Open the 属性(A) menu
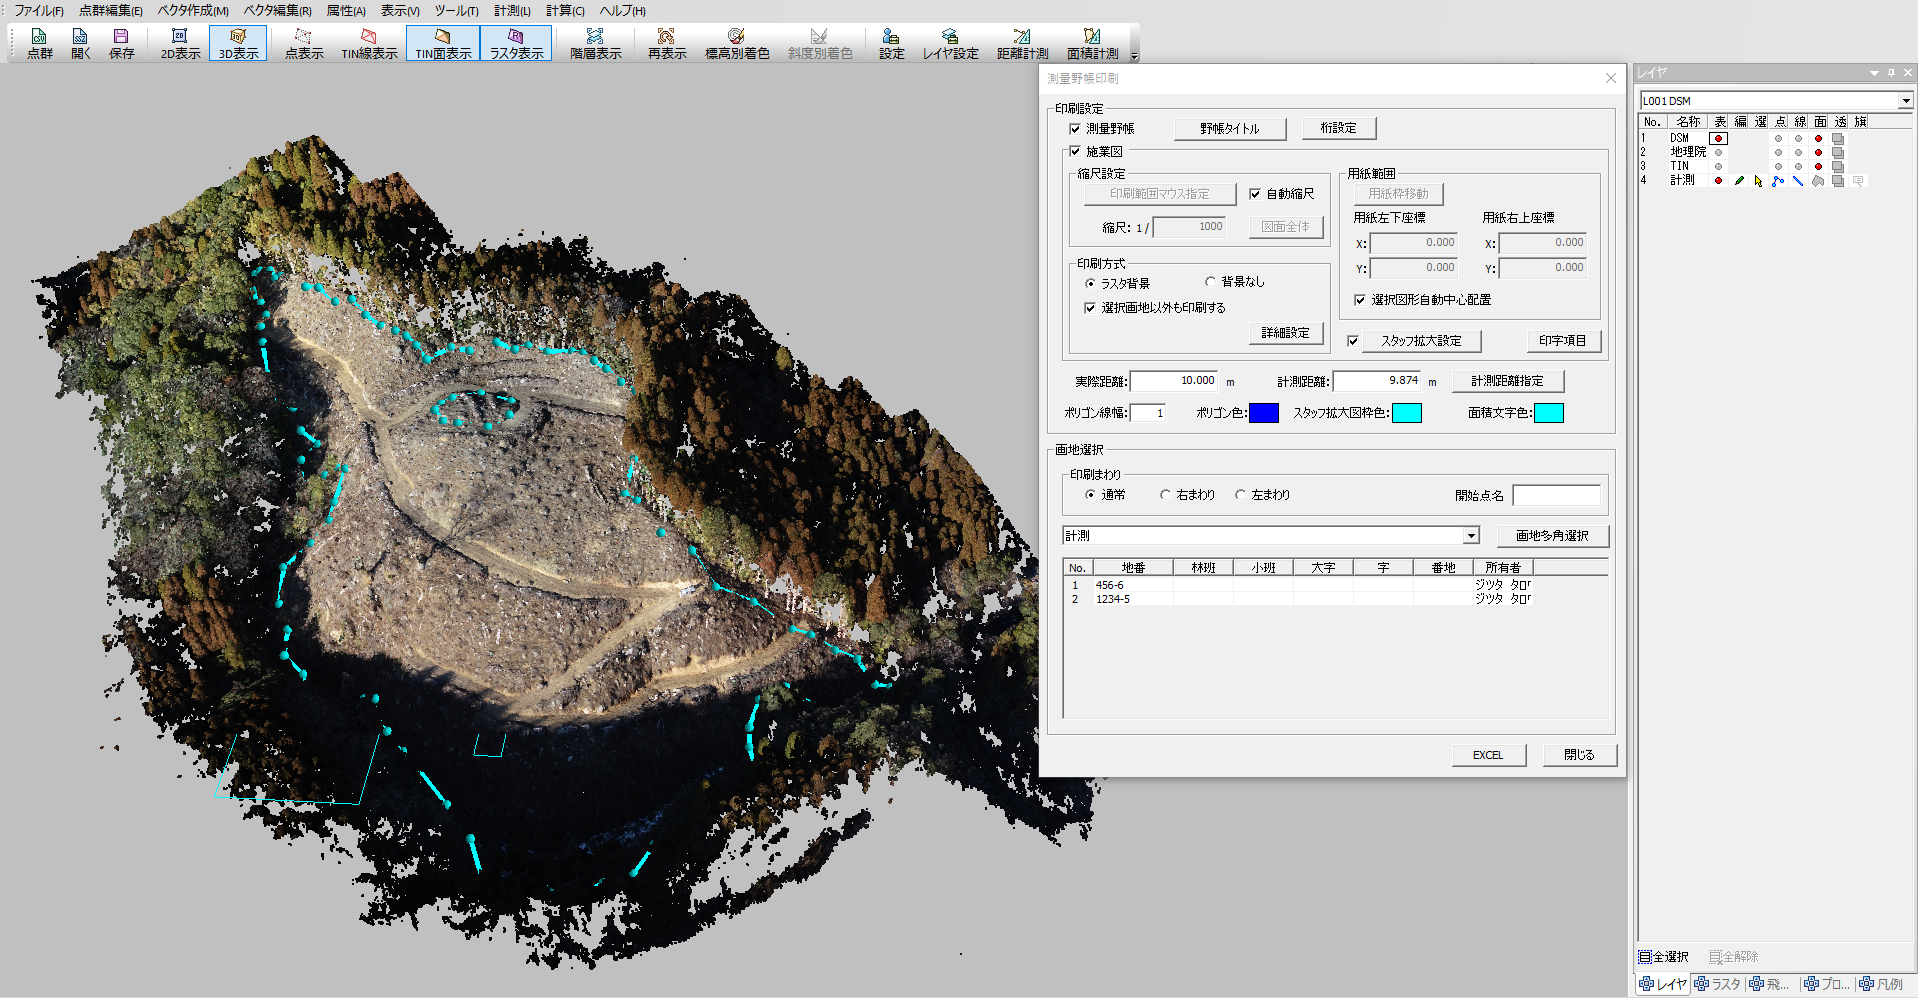The height and width of the screenshot is (998, 1918). point(346,11)
